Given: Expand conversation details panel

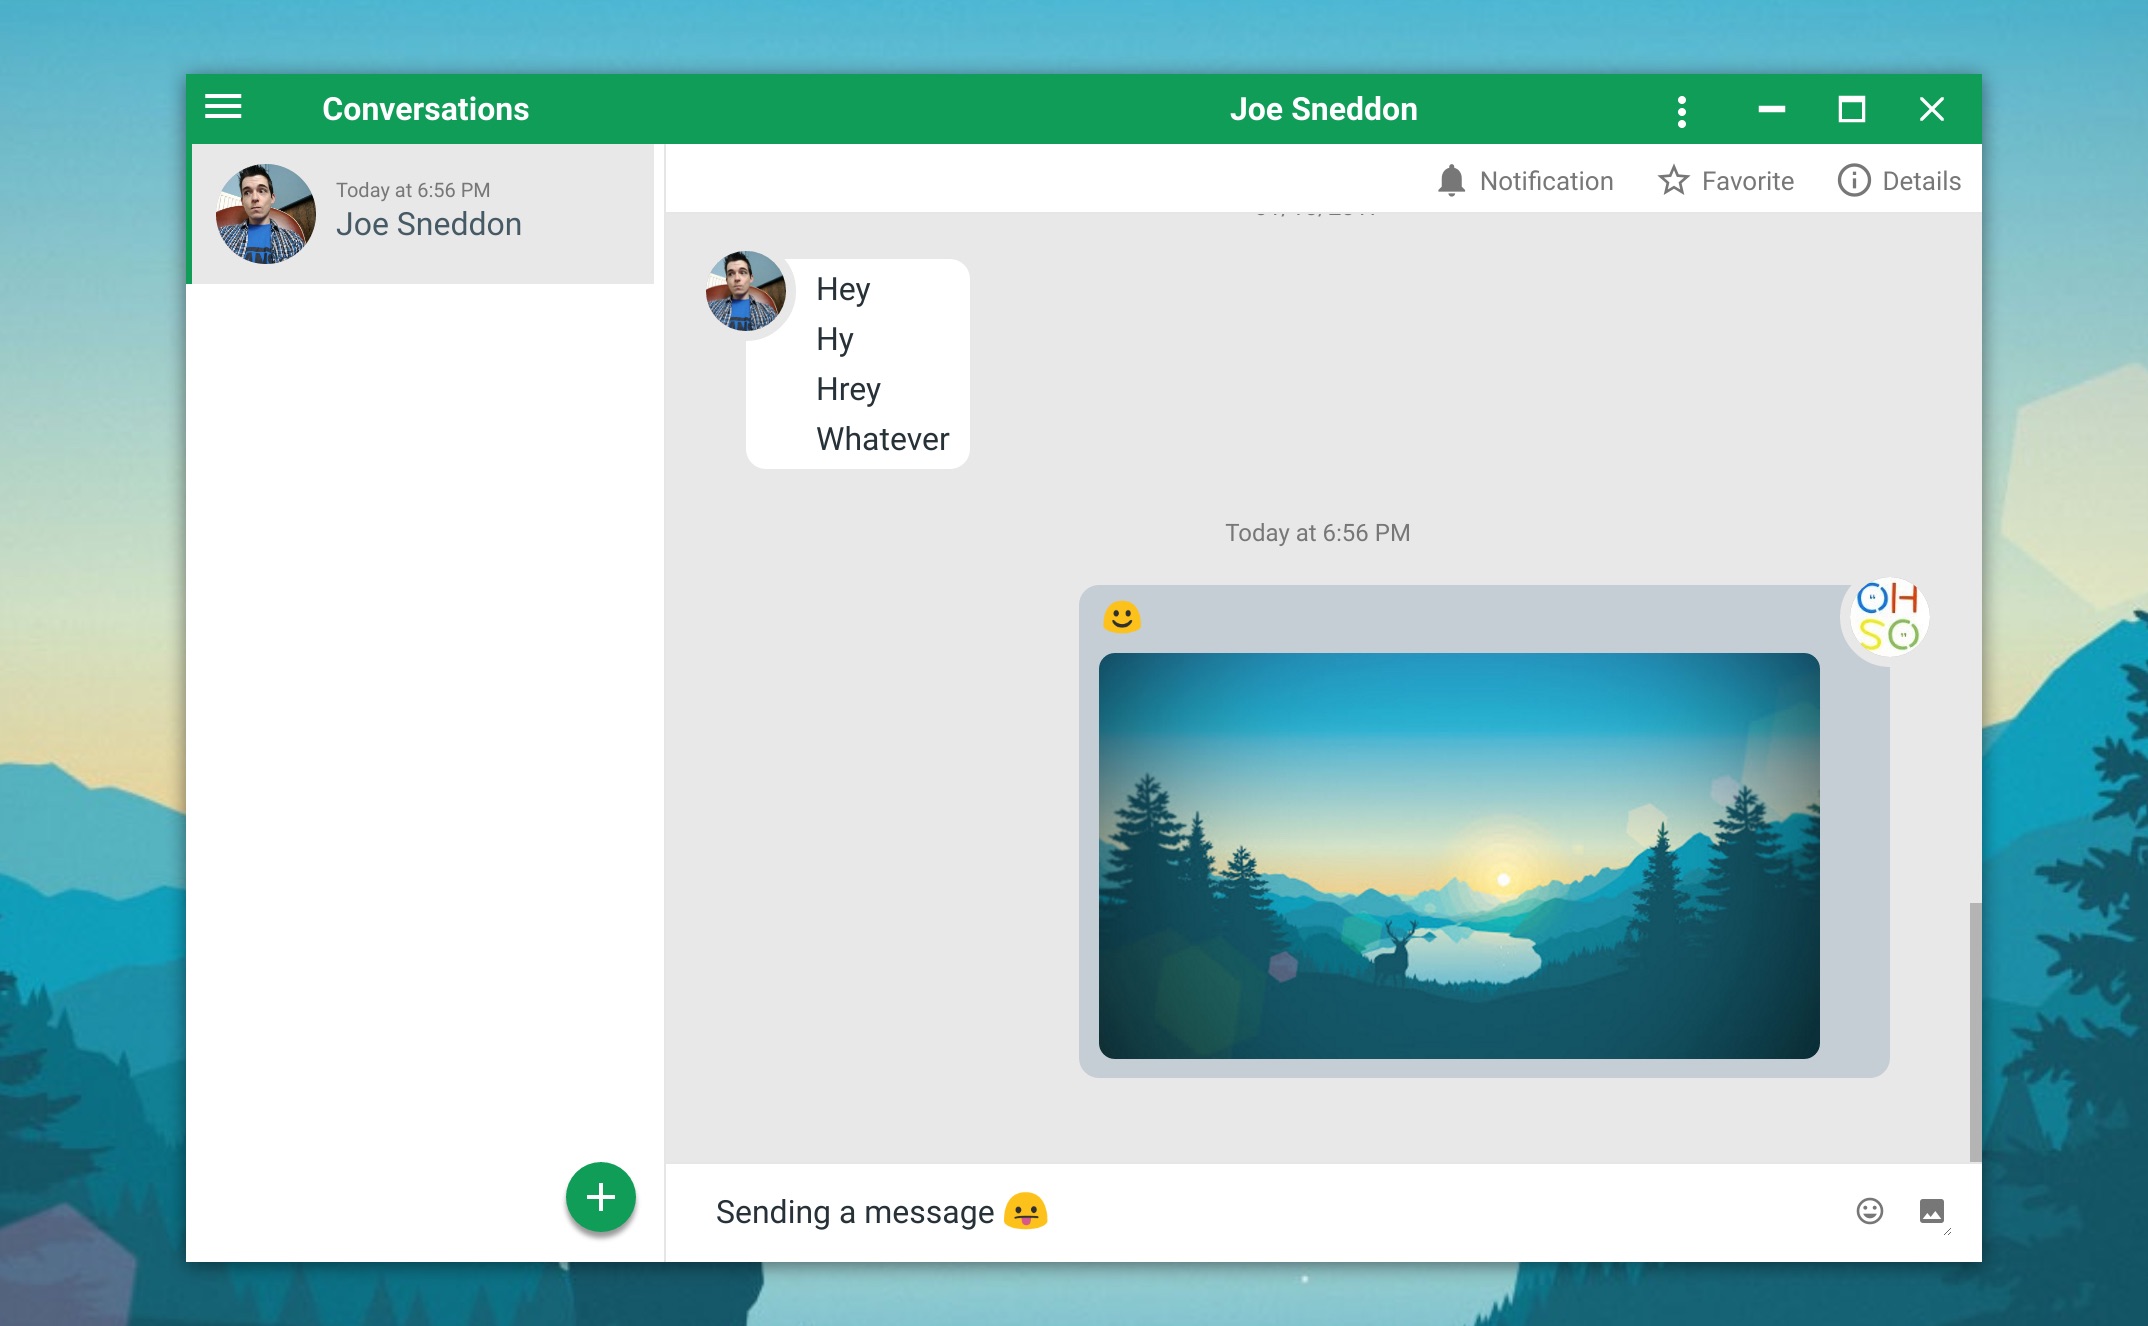Looking at the screenshot, I should tap(1899, 180).
